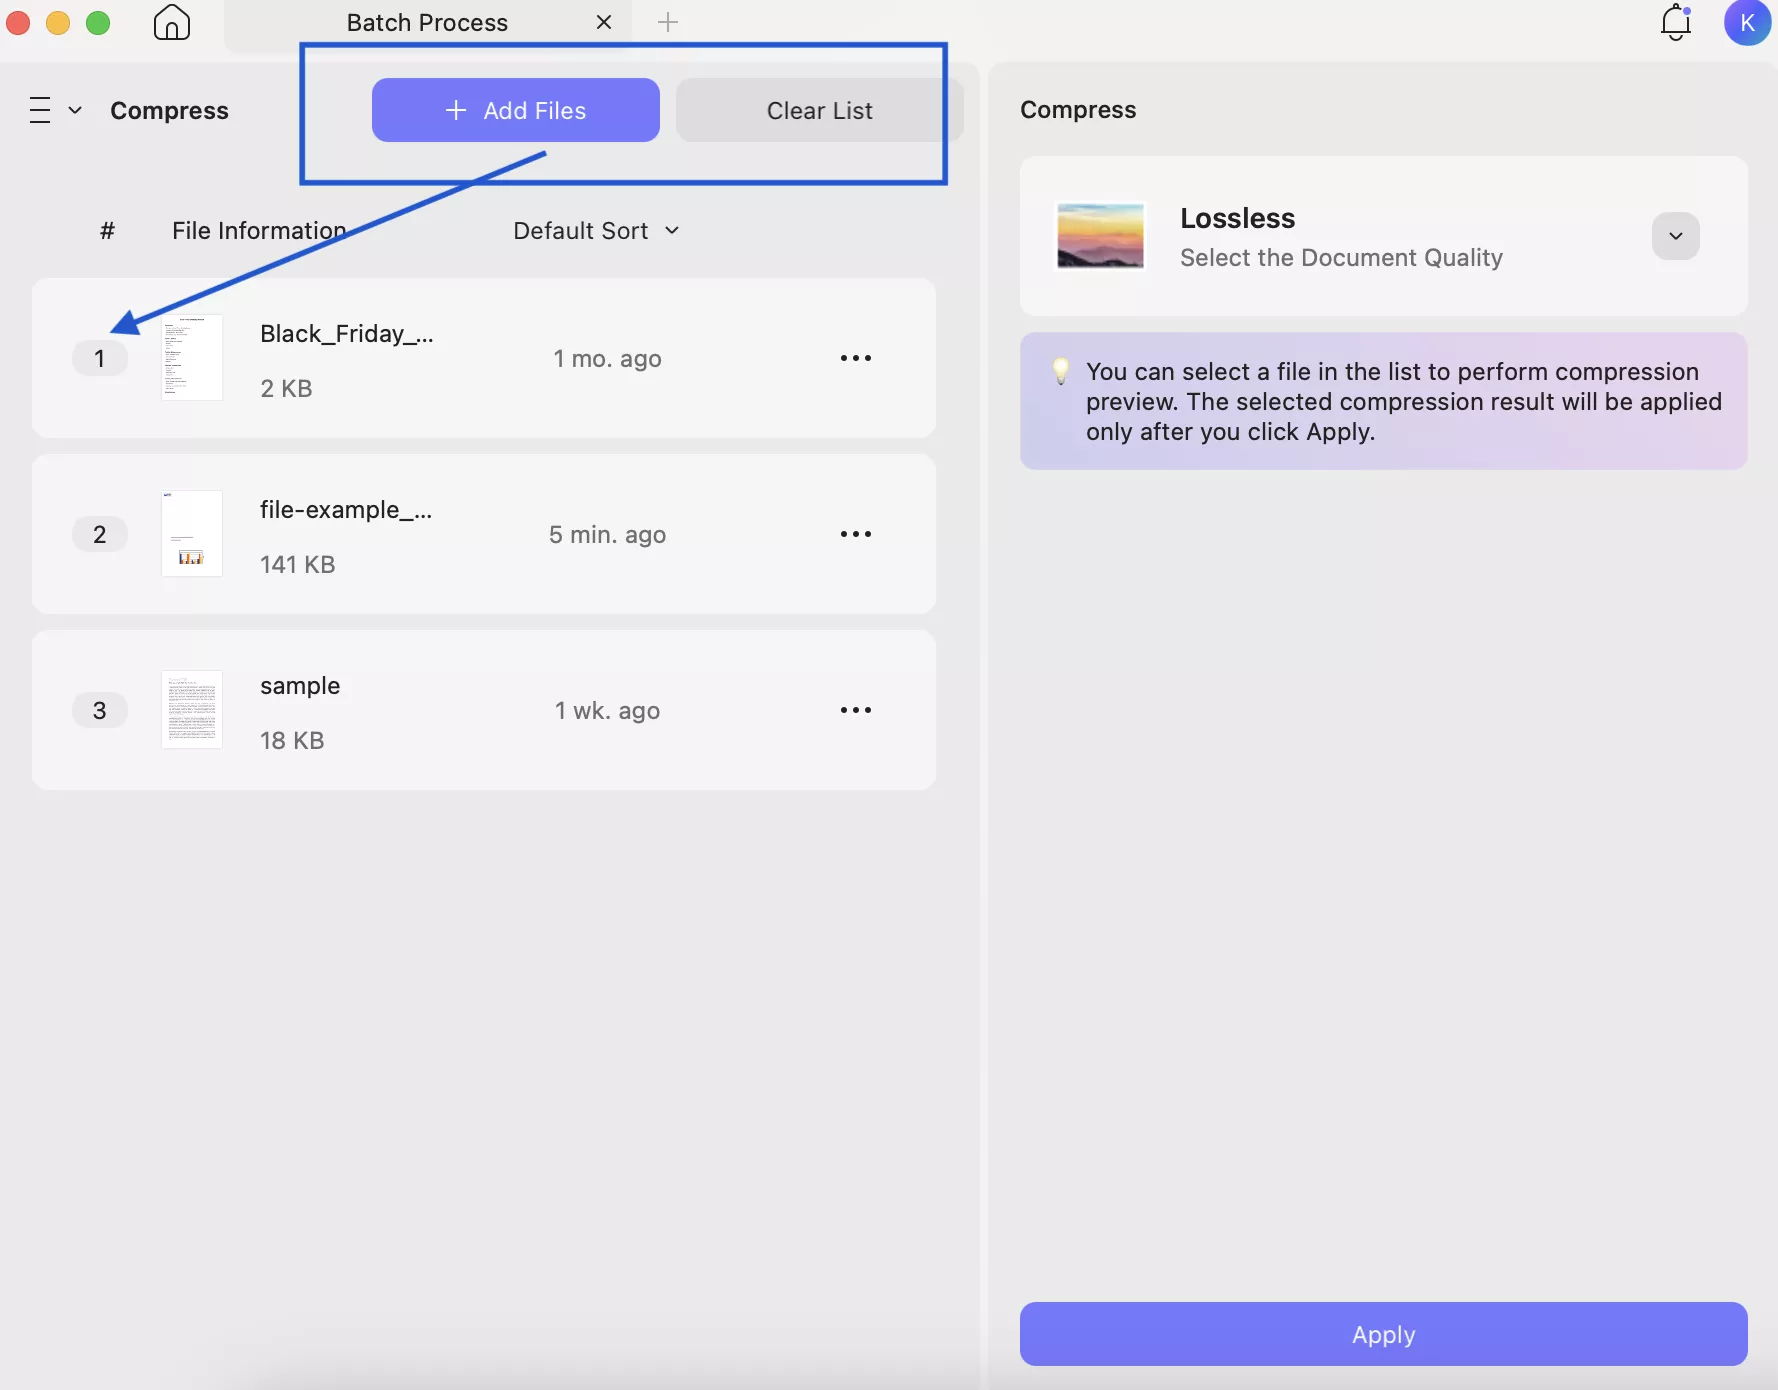
Task: Open a new tab with the plus icon
Action: pos(668,21)
